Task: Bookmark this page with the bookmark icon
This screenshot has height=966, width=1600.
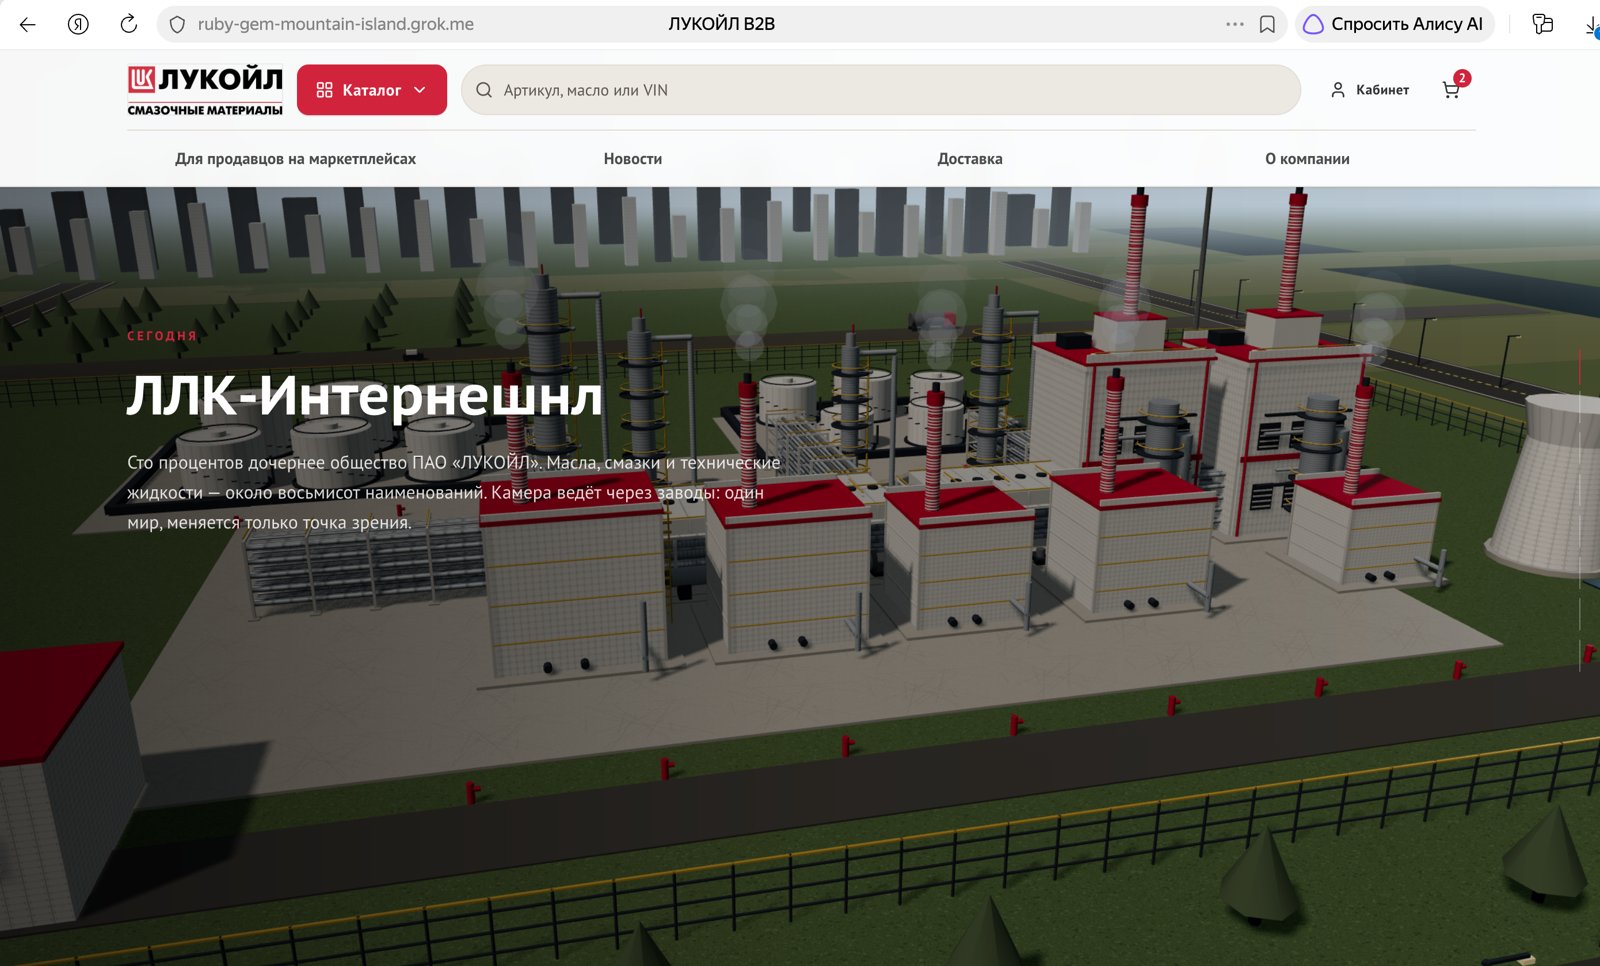Action: tap(1267, 24)
